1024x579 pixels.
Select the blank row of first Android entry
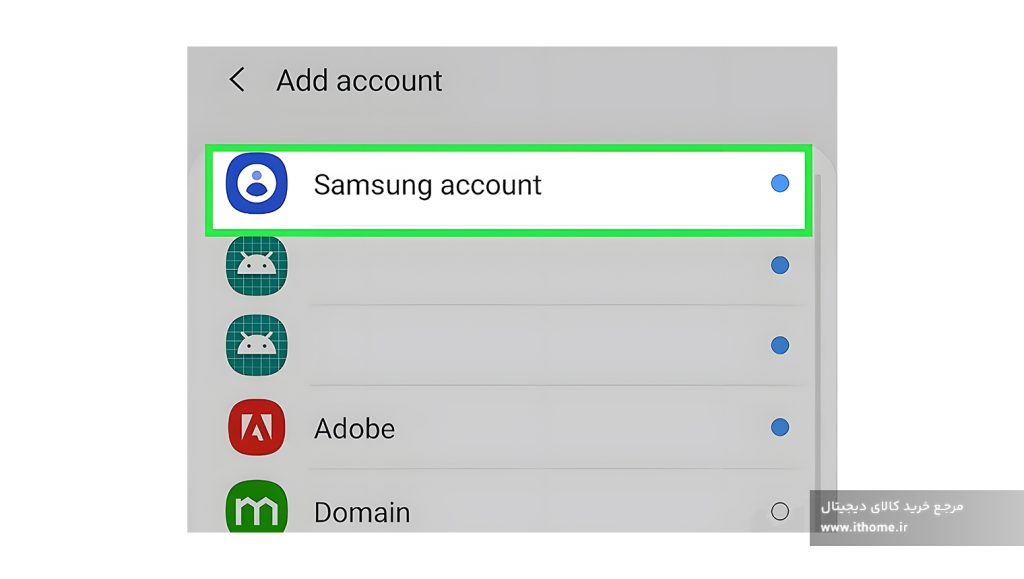click(508, 266)
